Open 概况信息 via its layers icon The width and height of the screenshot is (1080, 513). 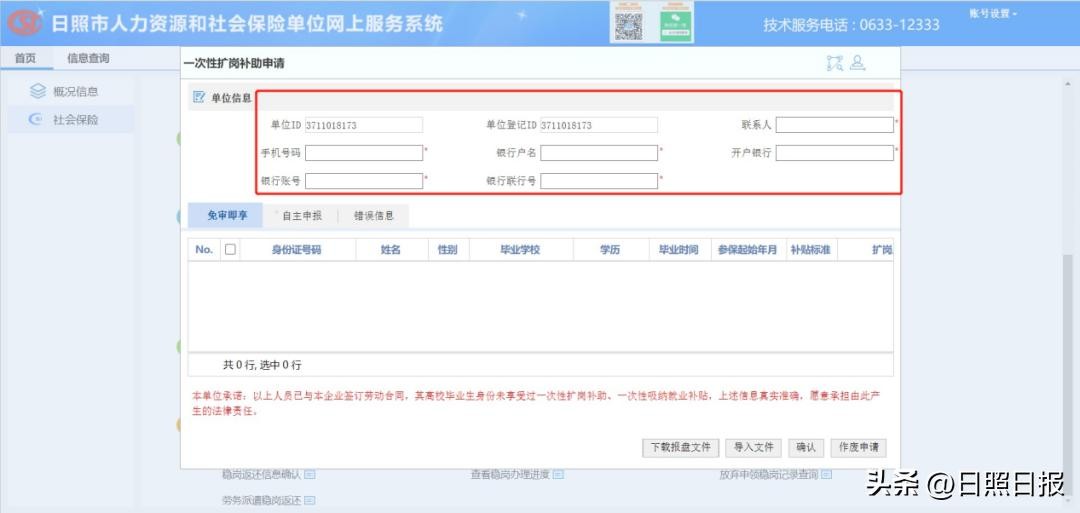pos(38,92)
